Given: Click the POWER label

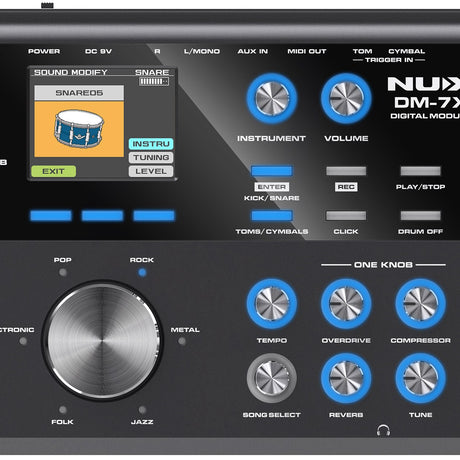Looking at the screenshot, I should pyautogui.click(x=44, y=51).
